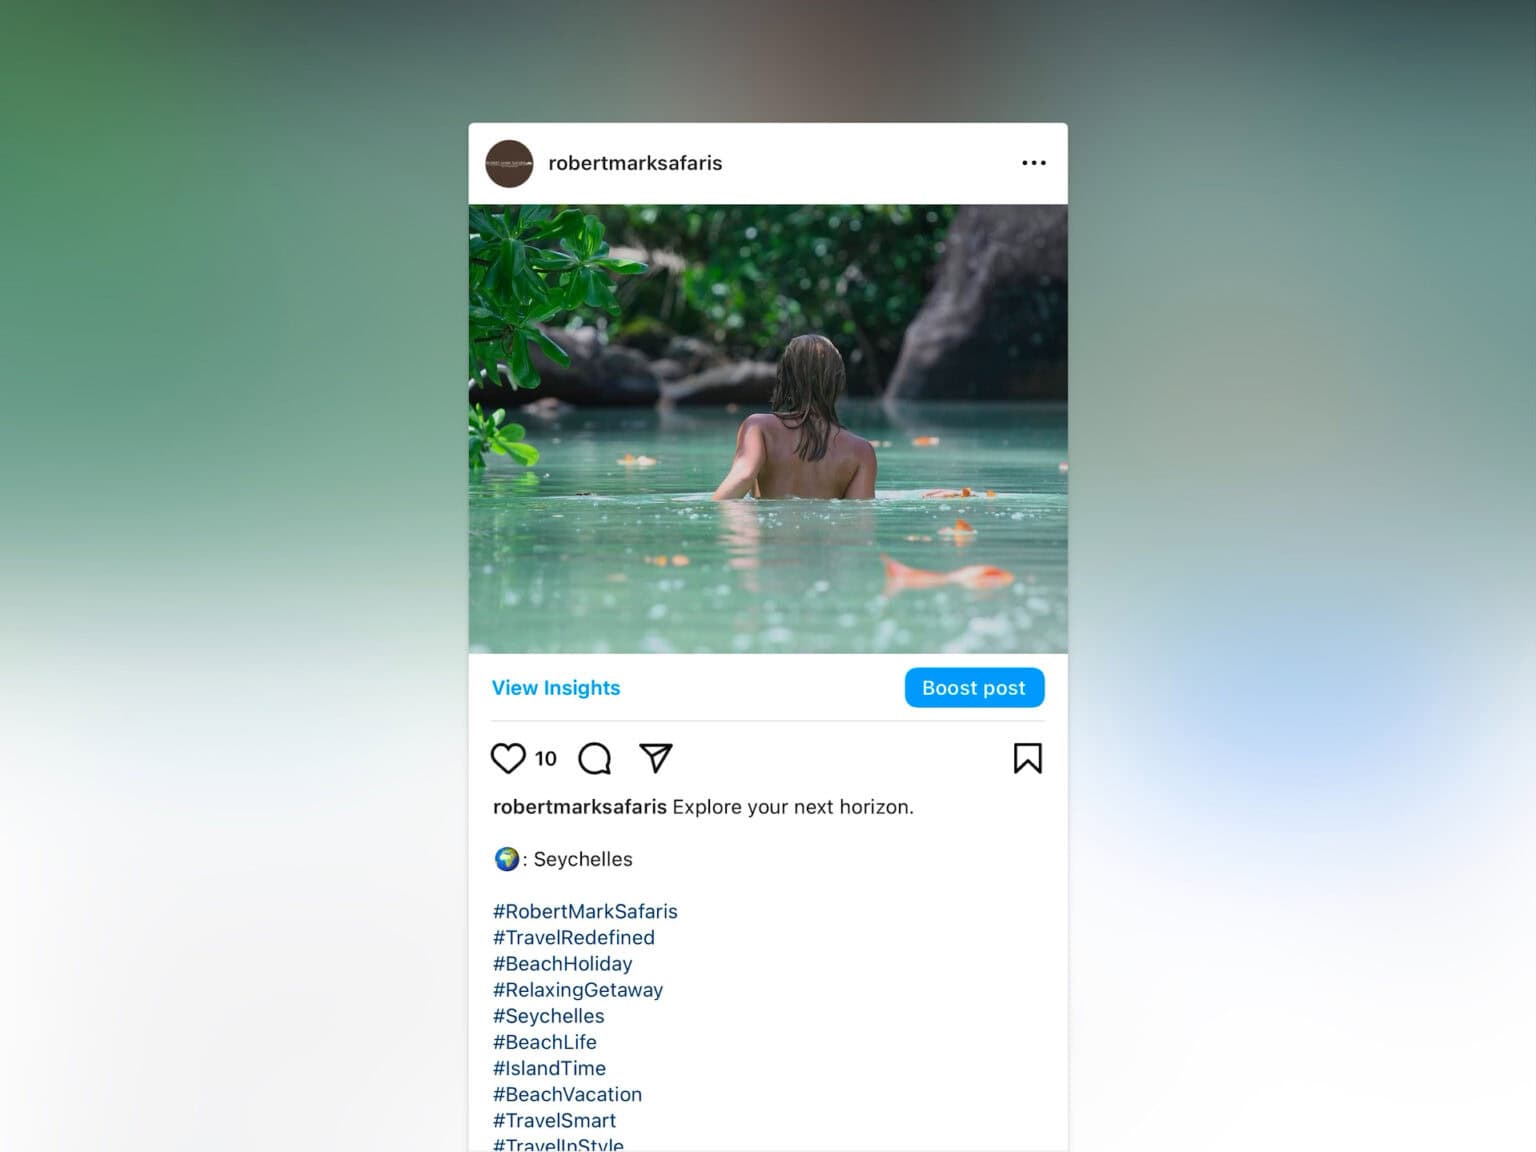Click the Boost post button
This screenshot has height=1152, width=1536.
click(974, 688)
